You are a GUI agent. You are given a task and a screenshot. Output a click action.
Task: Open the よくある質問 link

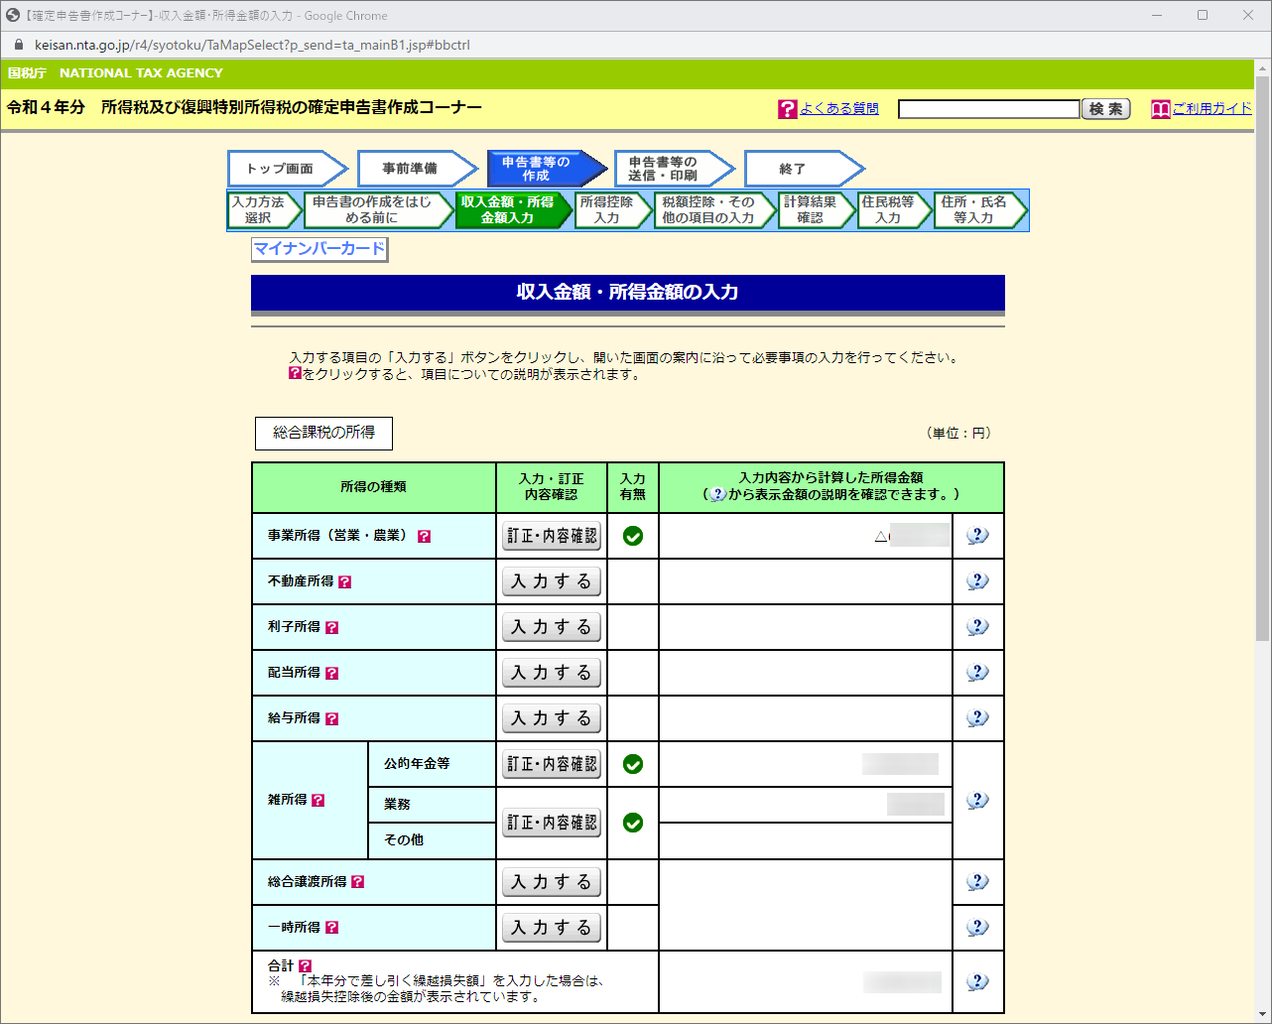click(x=839, y=109)
